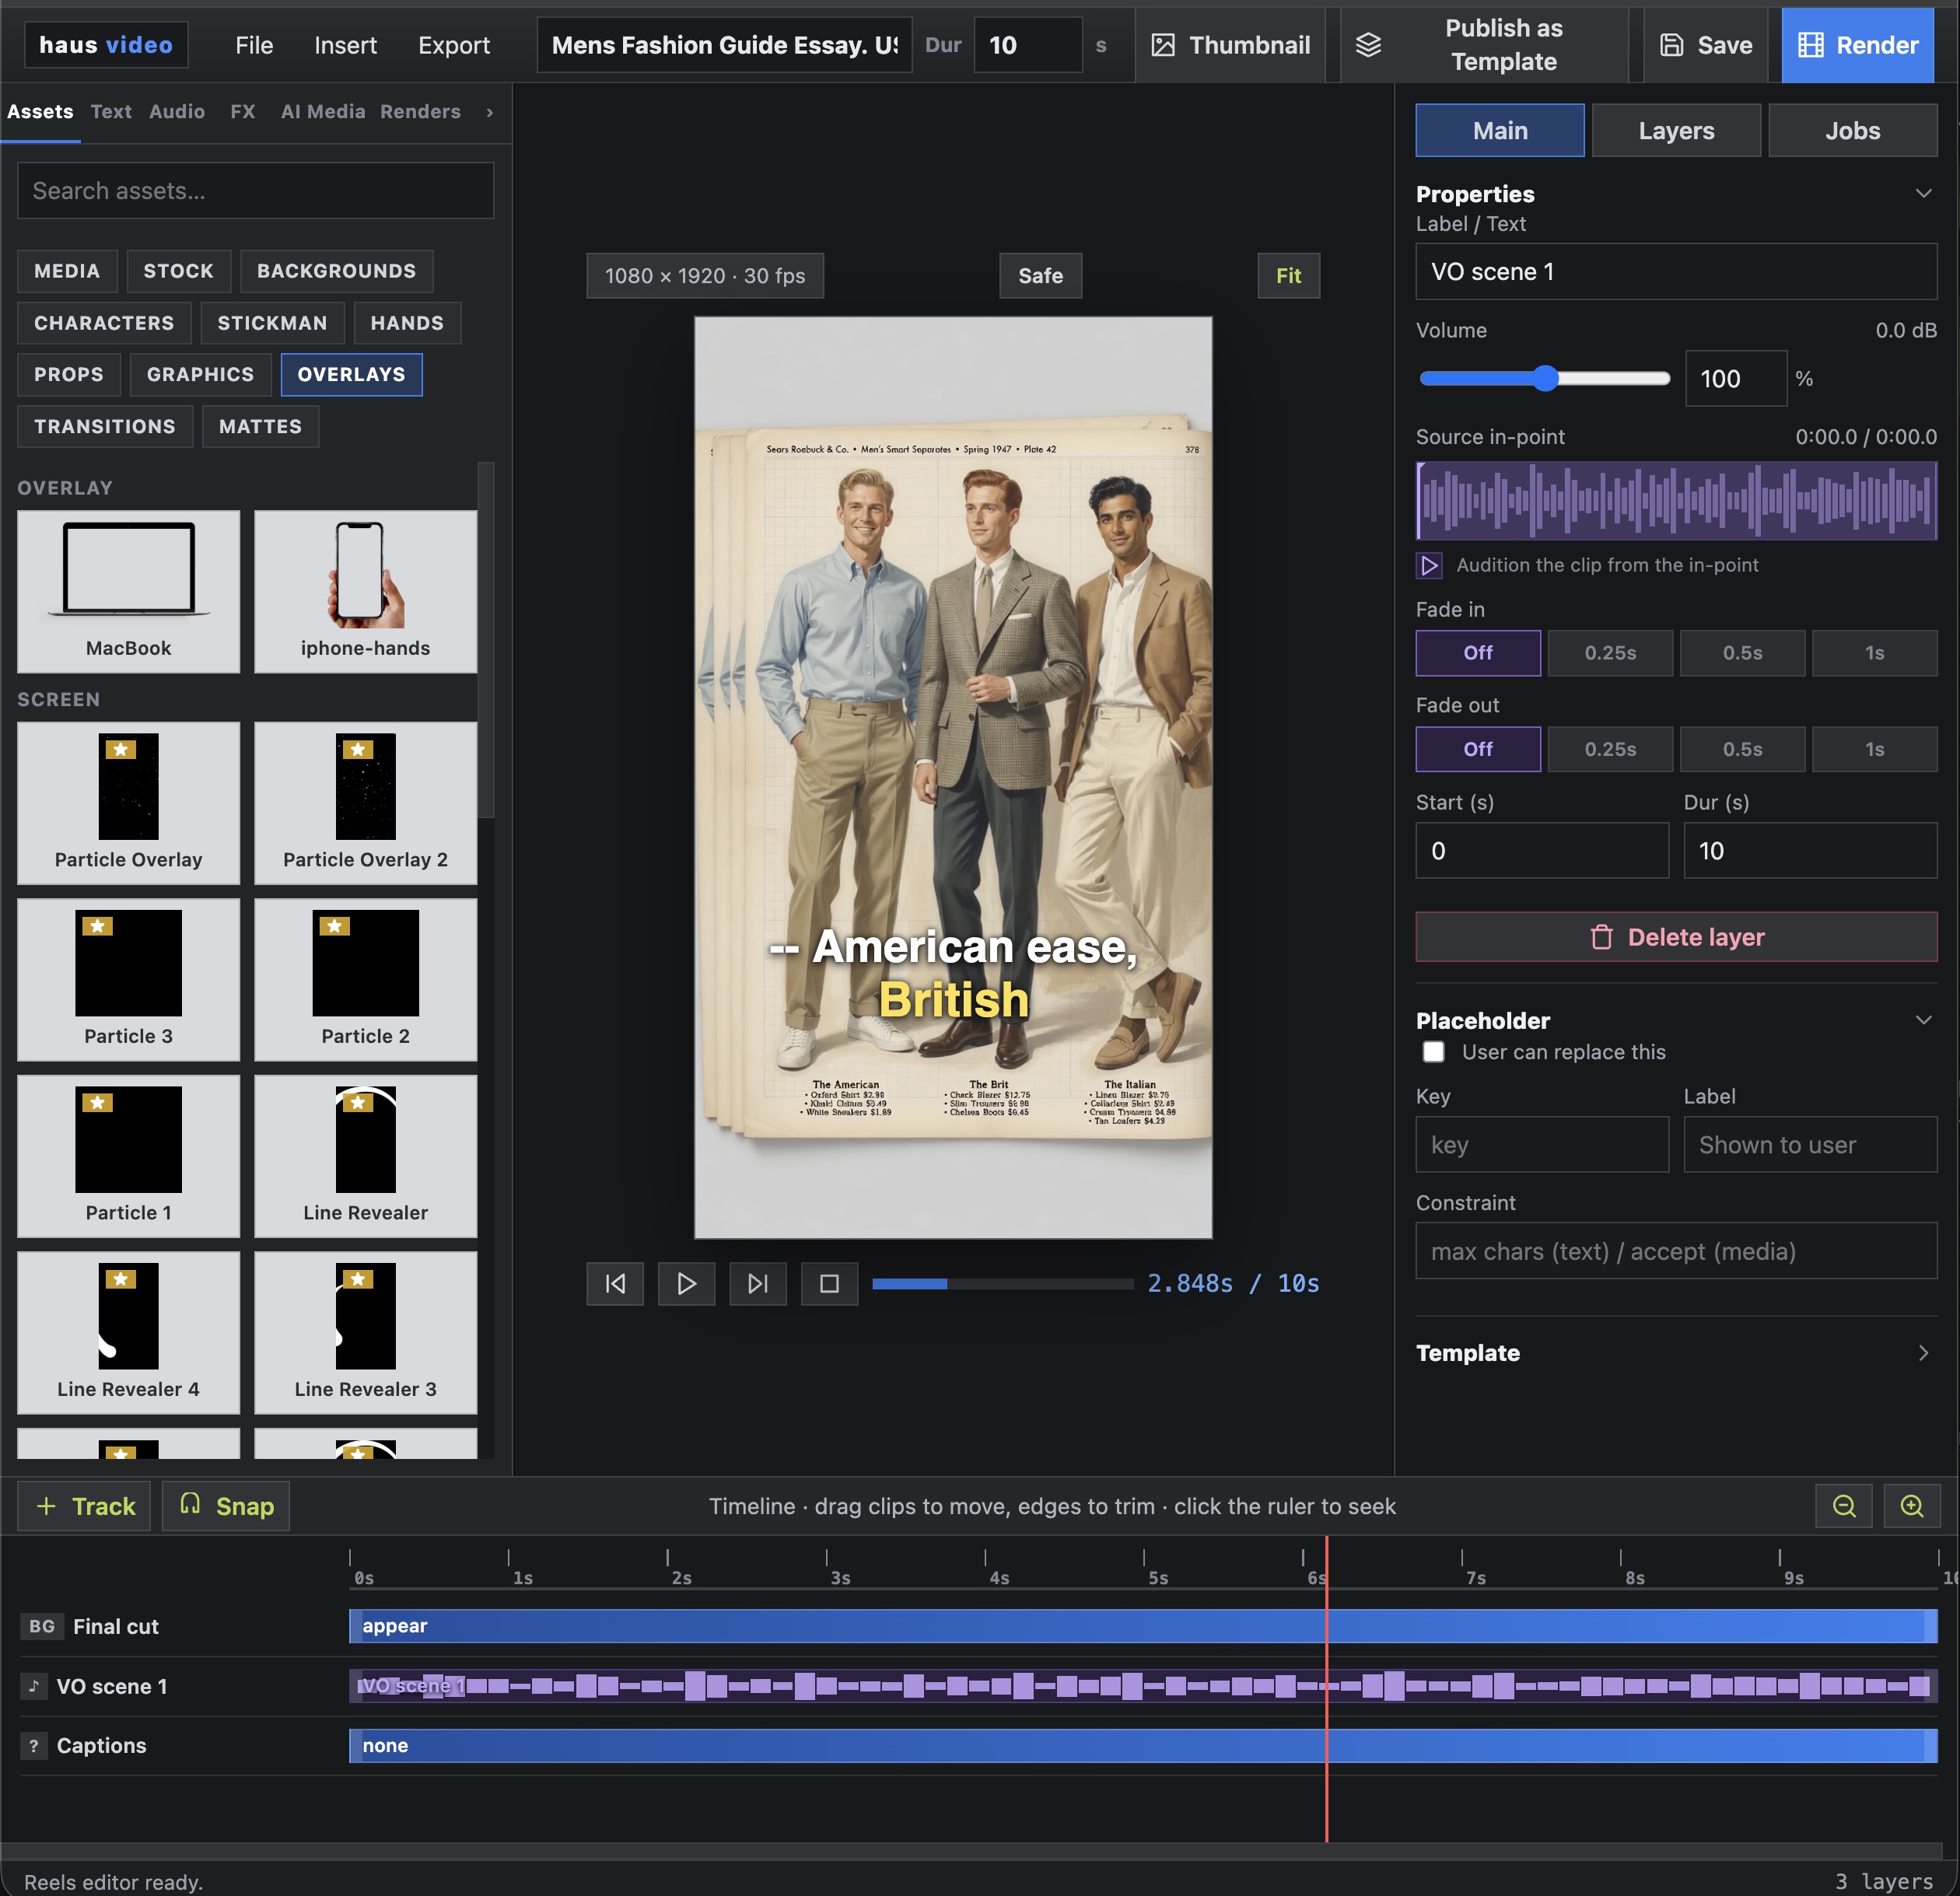Select the MacBook overlay asset

129,592
